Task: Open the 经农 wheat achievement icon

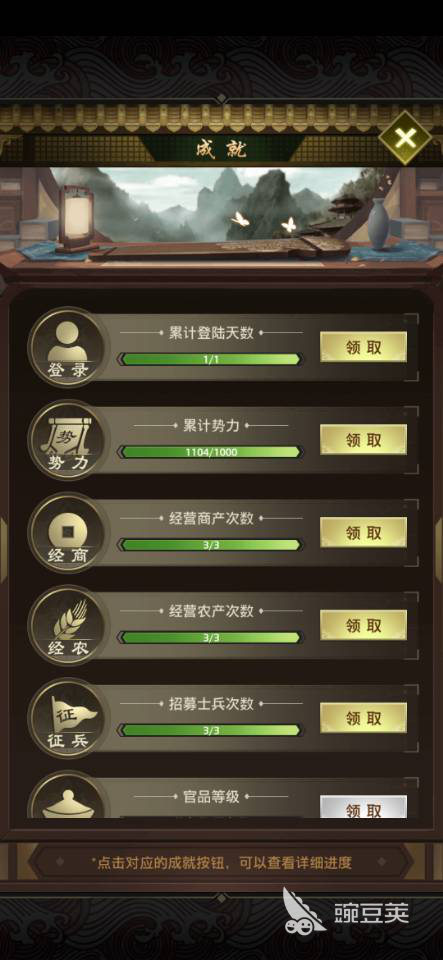Action: 68,625
